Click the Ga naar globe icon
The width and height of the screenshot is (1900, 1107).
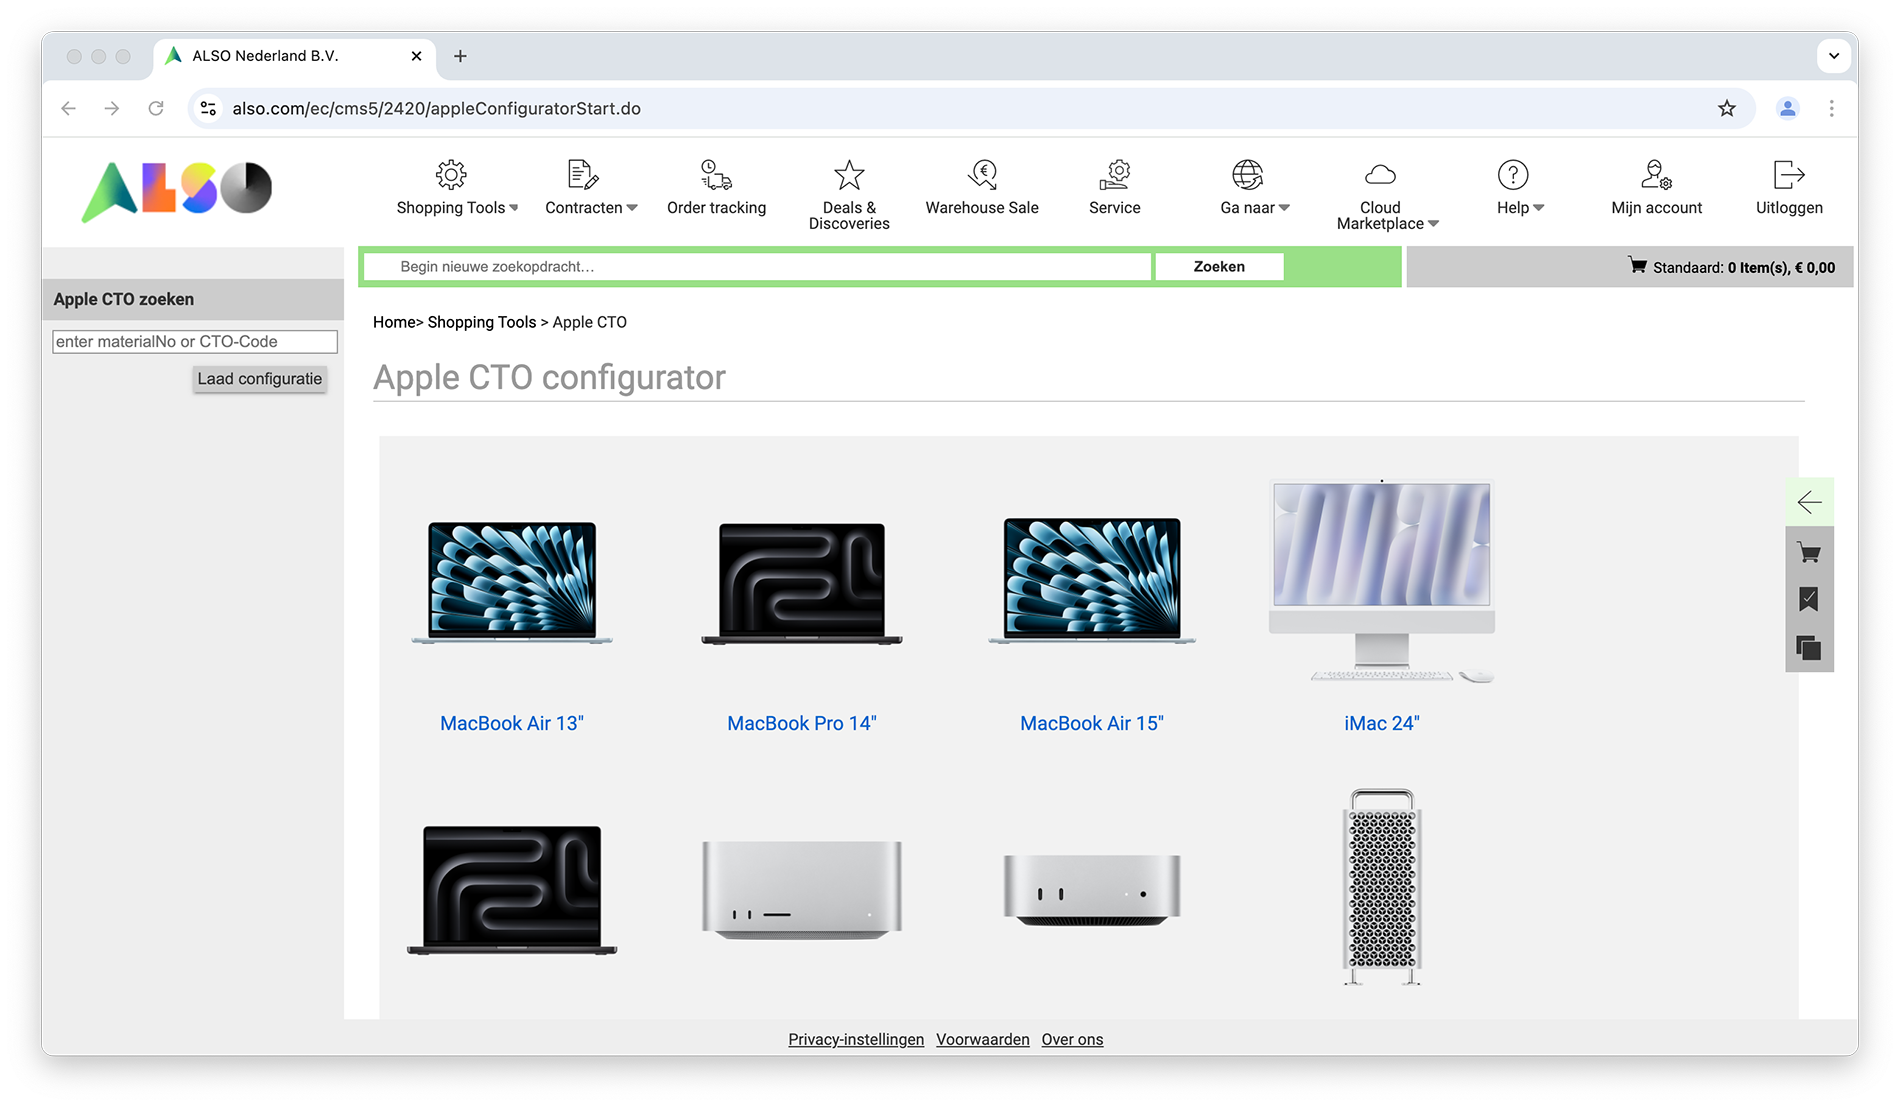pyautogui.click(x=1247, y=175)
